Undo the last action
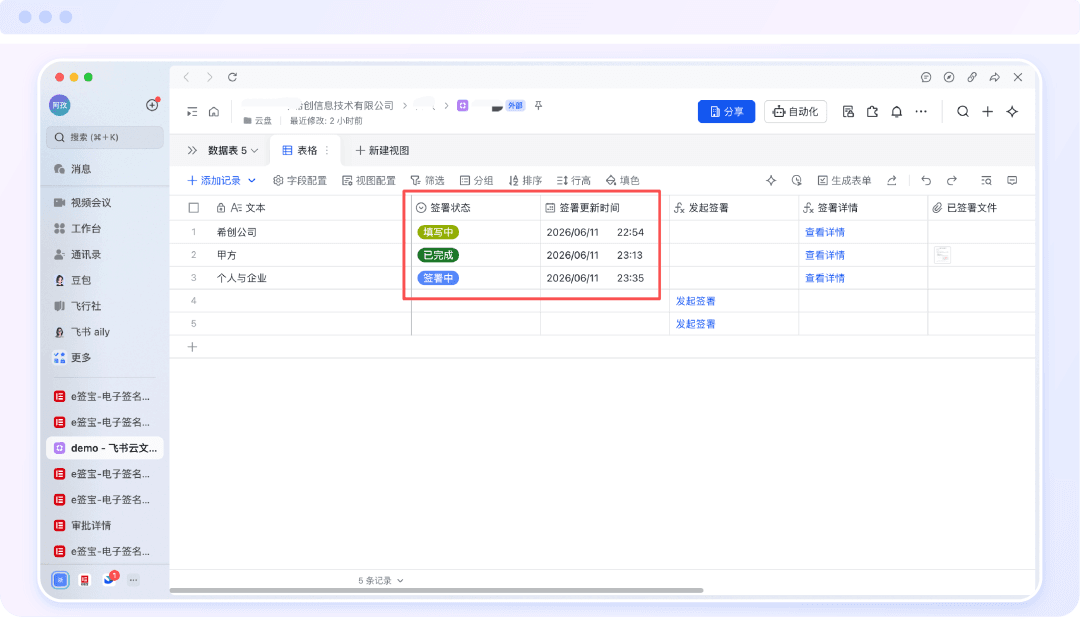This screenshot has width=1080, height=626. (926, 180)
